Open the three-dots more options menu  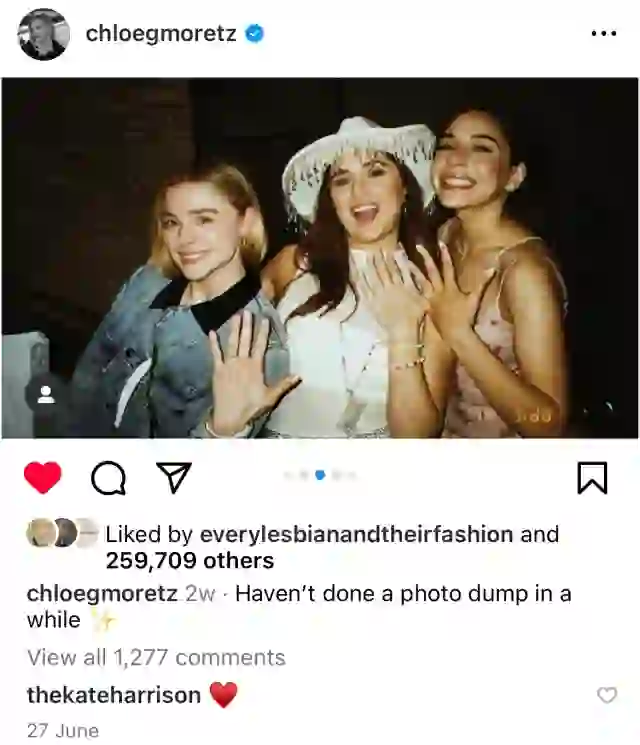[604, 33]
